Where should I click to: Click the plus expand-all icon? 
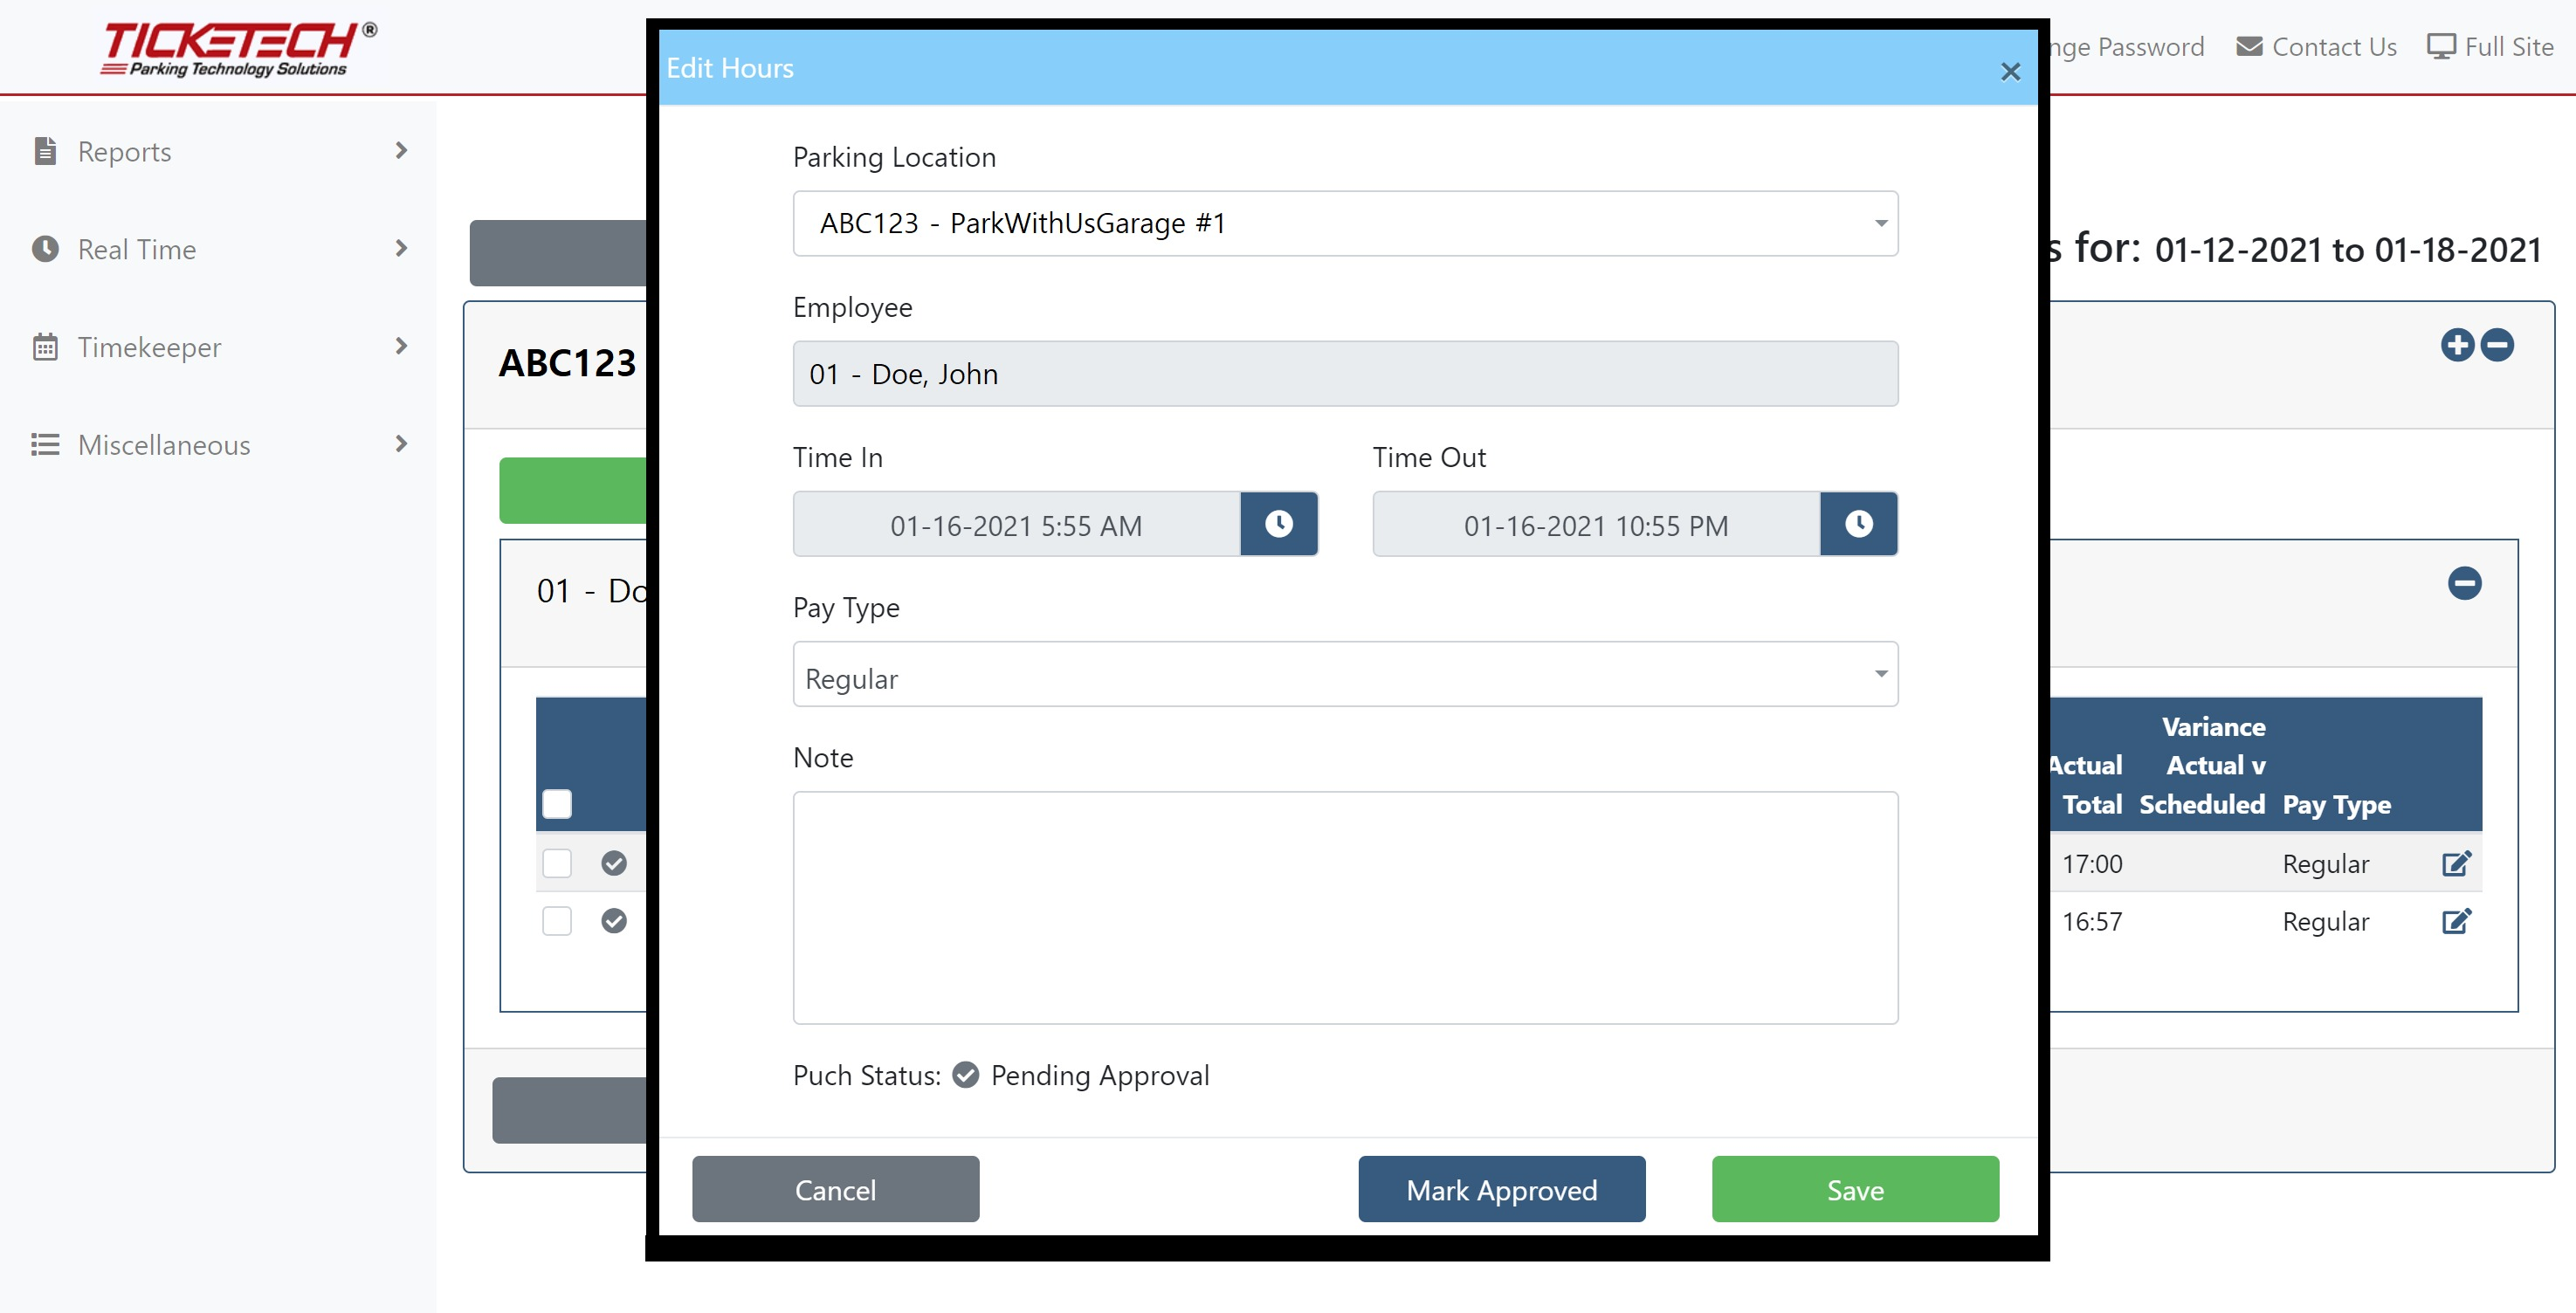[2457, 345]
